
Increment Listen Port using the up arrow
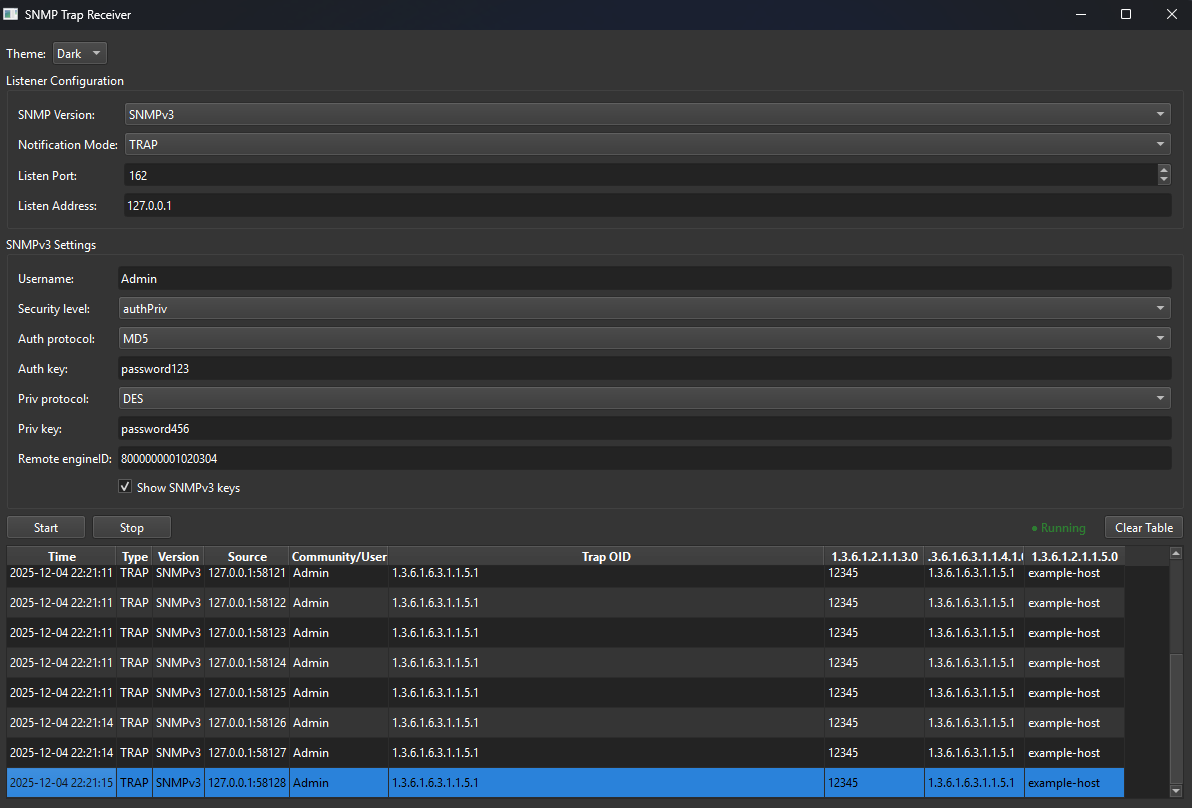(x=1163, y=169)
